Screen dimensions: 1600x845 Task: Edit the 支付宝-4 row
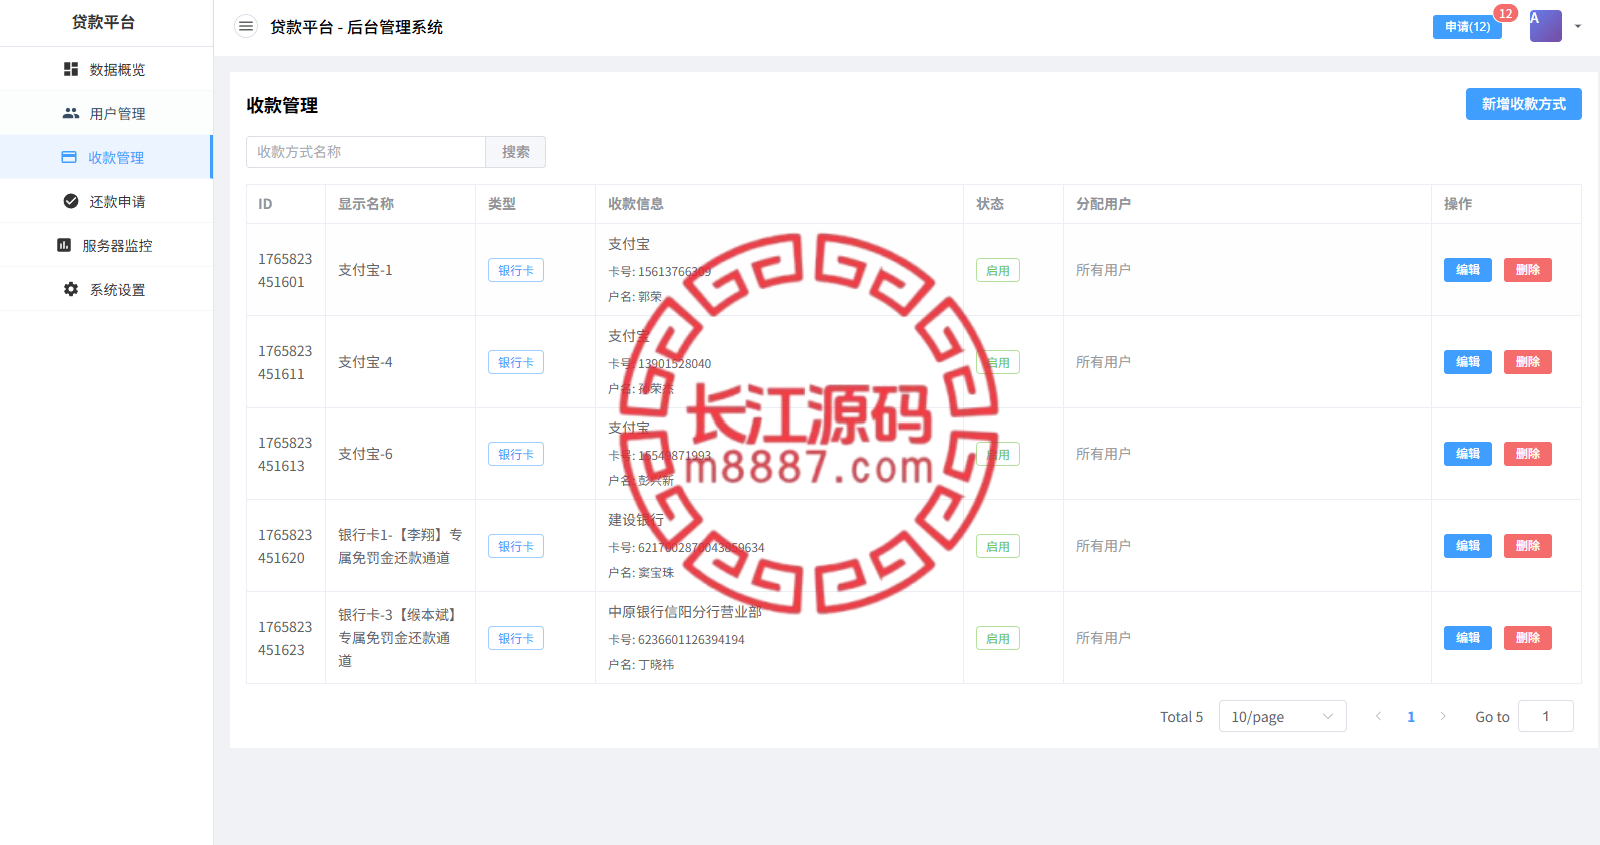click(1468, 362)
